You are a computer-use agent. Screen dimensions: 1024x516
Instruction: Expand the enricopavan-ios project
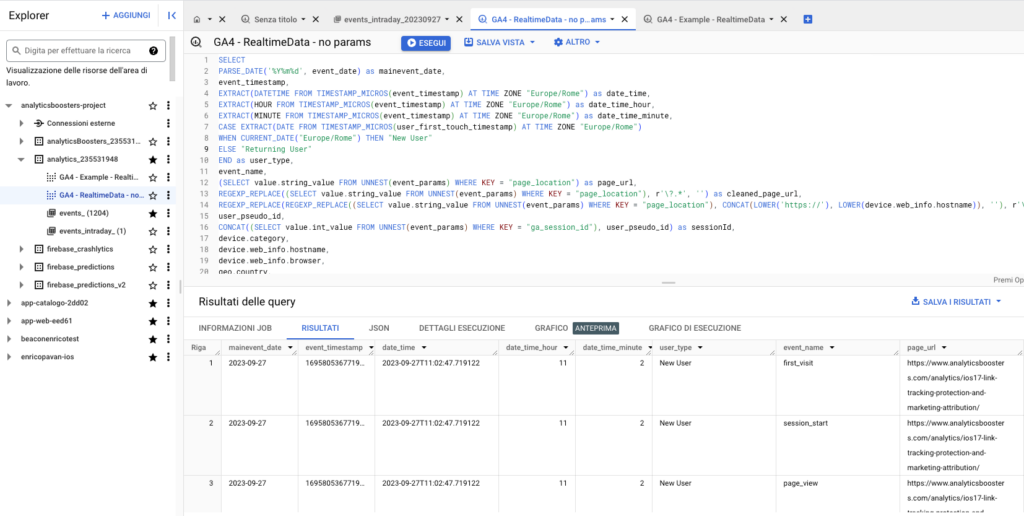[8, 357]
